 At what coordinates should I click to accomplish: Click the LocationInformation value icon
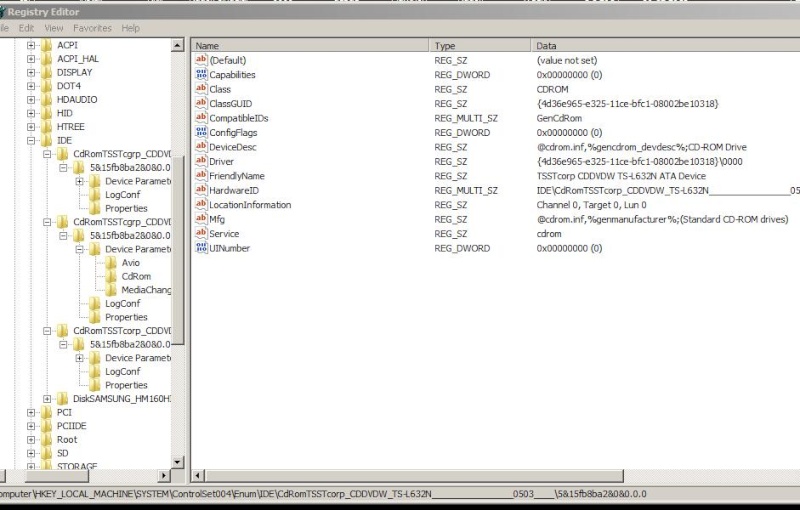(201, 205)
